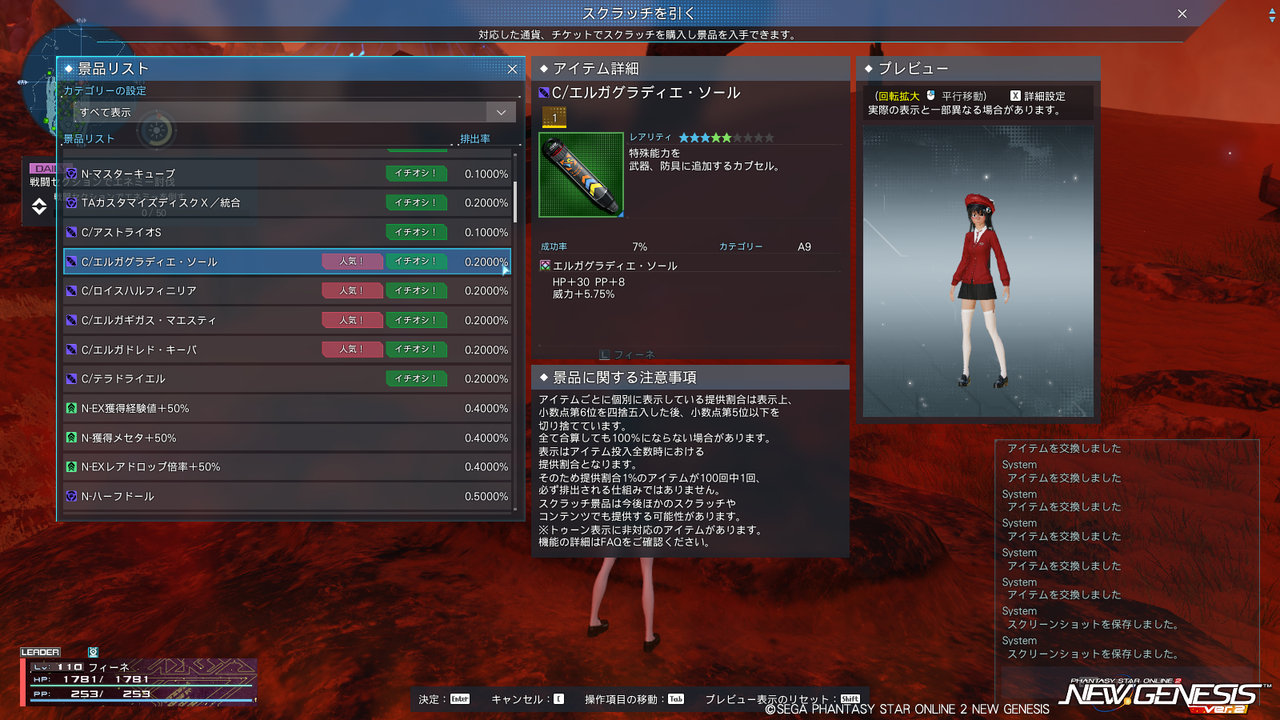Click the N-ハーフドール item icon

coord(72,496)
